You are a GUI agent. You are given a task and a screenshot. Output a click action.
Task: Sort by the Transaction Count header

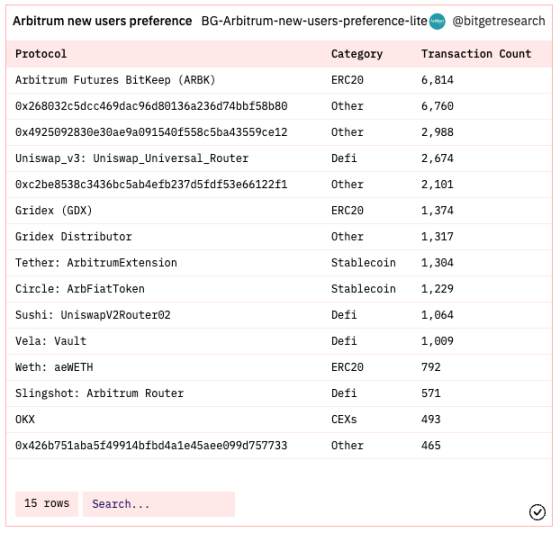476,54
